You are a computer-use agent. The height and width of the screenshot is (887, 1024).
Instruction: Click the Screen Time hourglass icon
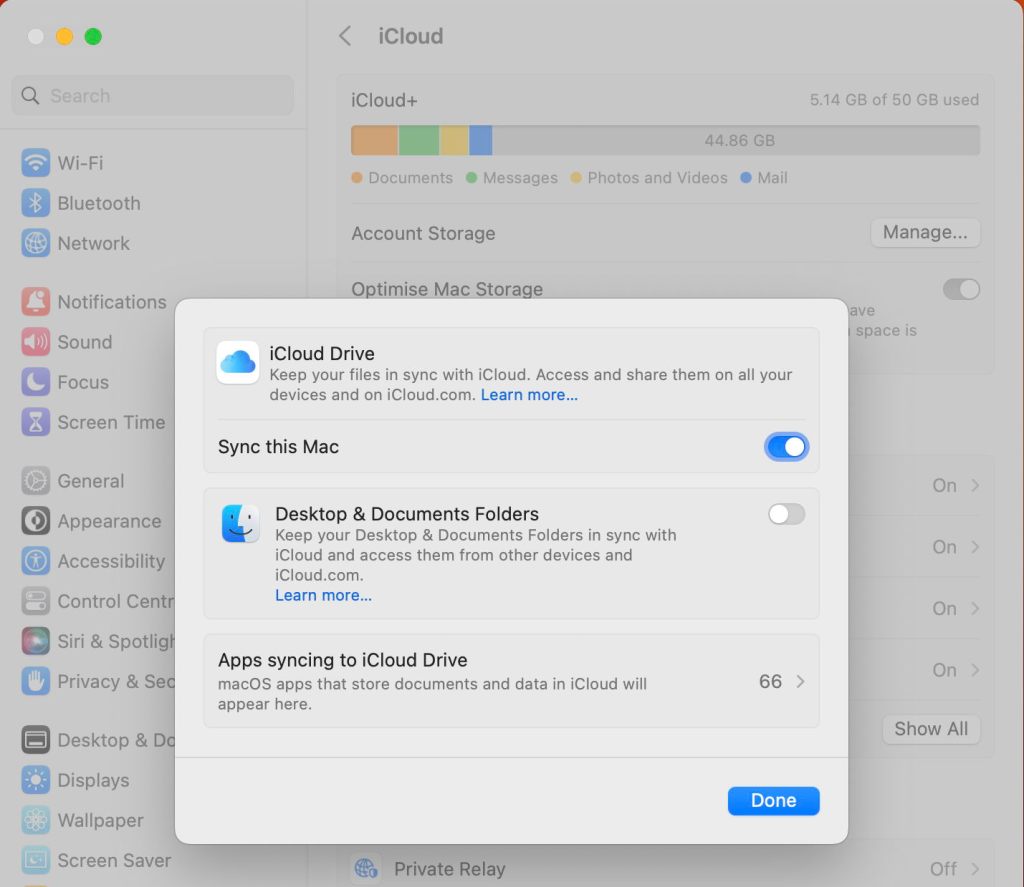coord(36,422)
